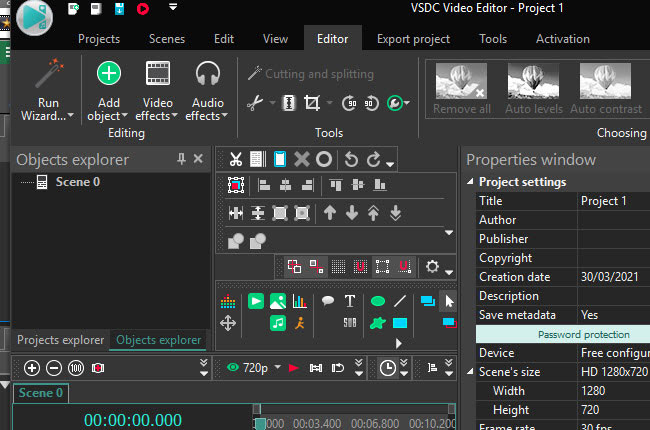Click the timeline playhead marker
Viewport: 650px width, 430px height.
(x=260, y=423)
